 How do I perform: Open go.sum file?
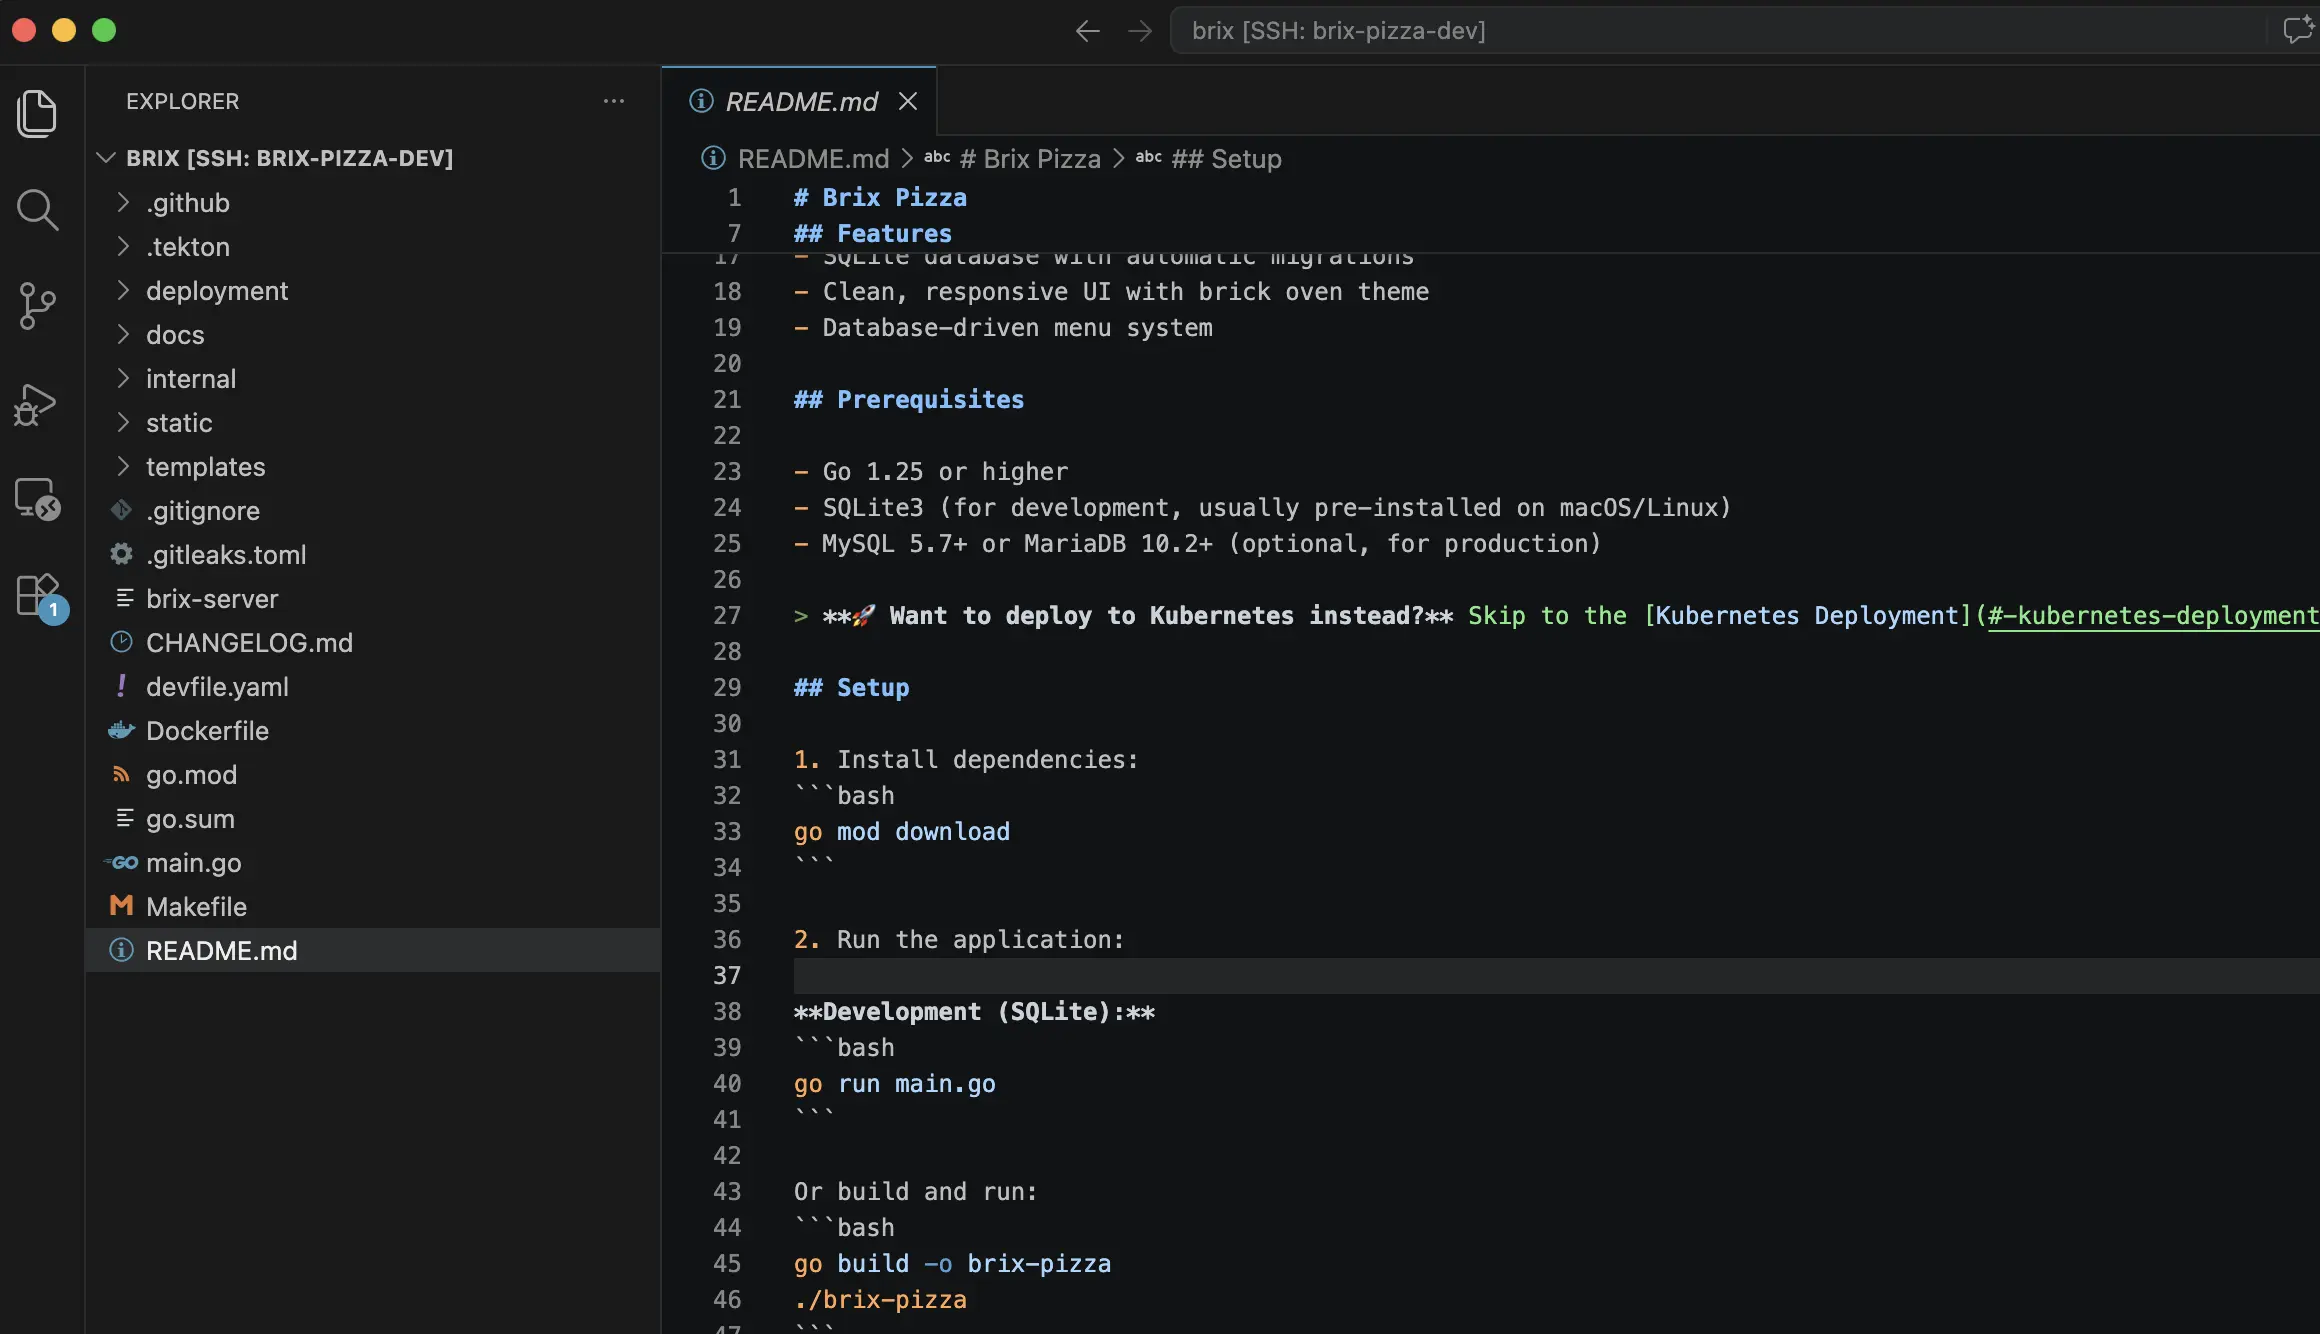point(190,819)
